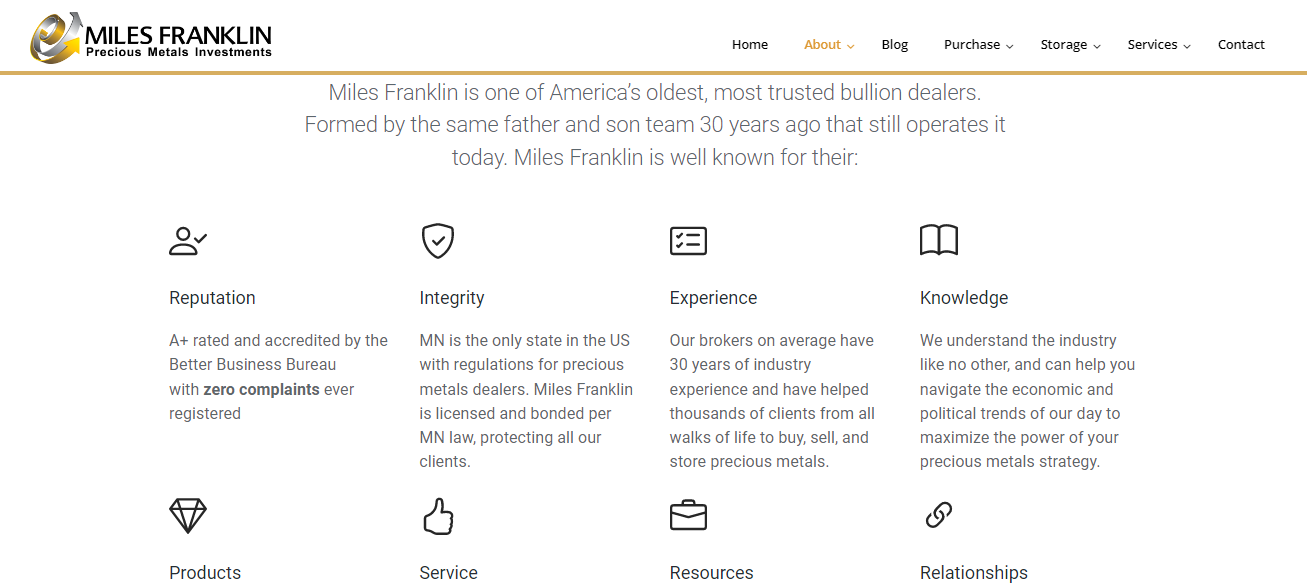Viewport: 1307px width, 584px height.
Task: Select the Knowledge heading
Action: (x=964, y=298)
